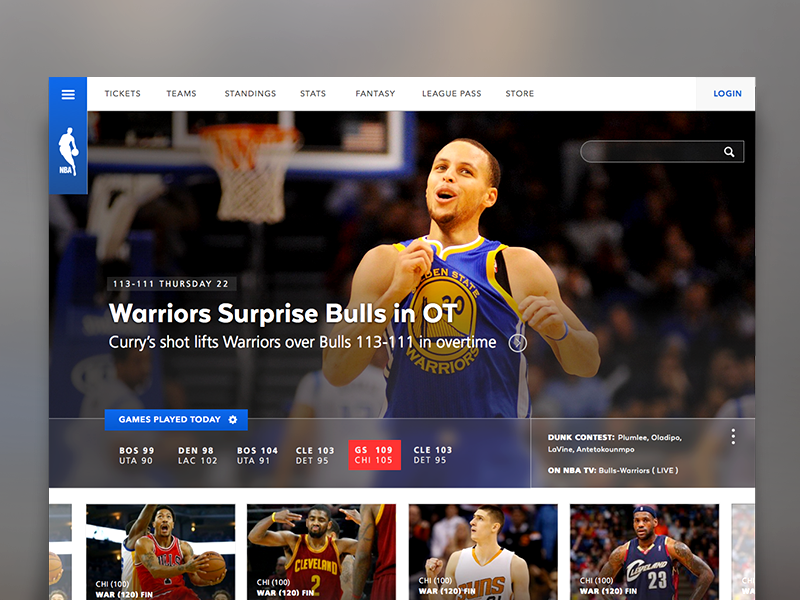Click the NBA logo
The image size is (800, 600).
pos(68,152)
